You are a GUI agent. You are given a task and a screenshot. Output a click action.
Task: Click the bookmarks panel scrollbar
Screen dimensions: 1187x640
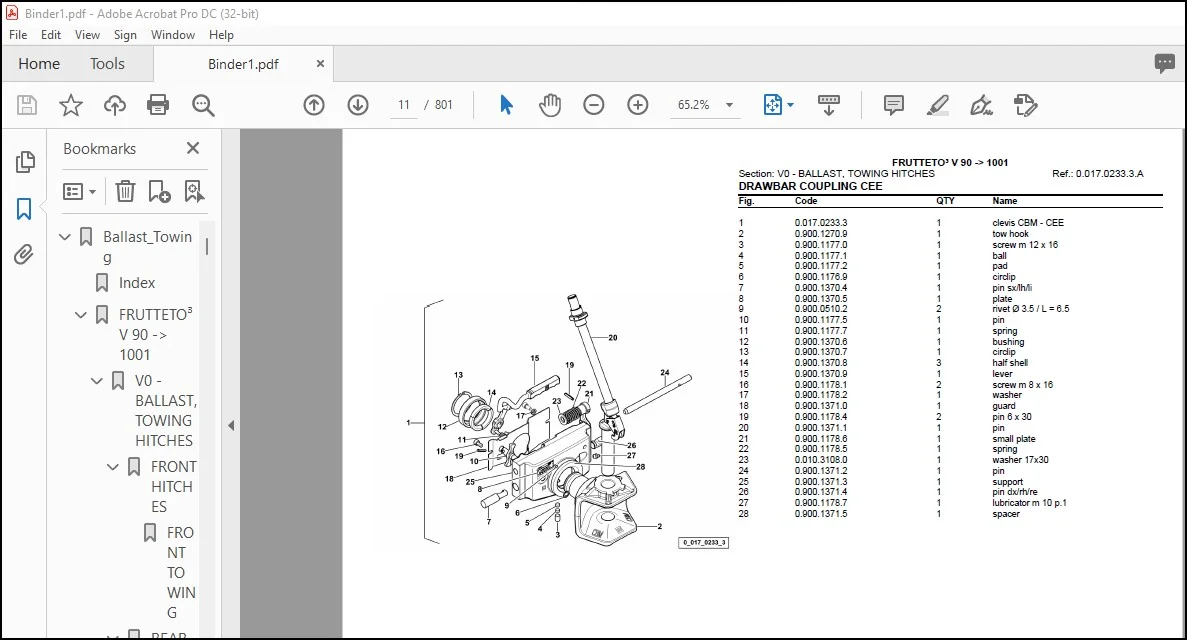(207, 247)
